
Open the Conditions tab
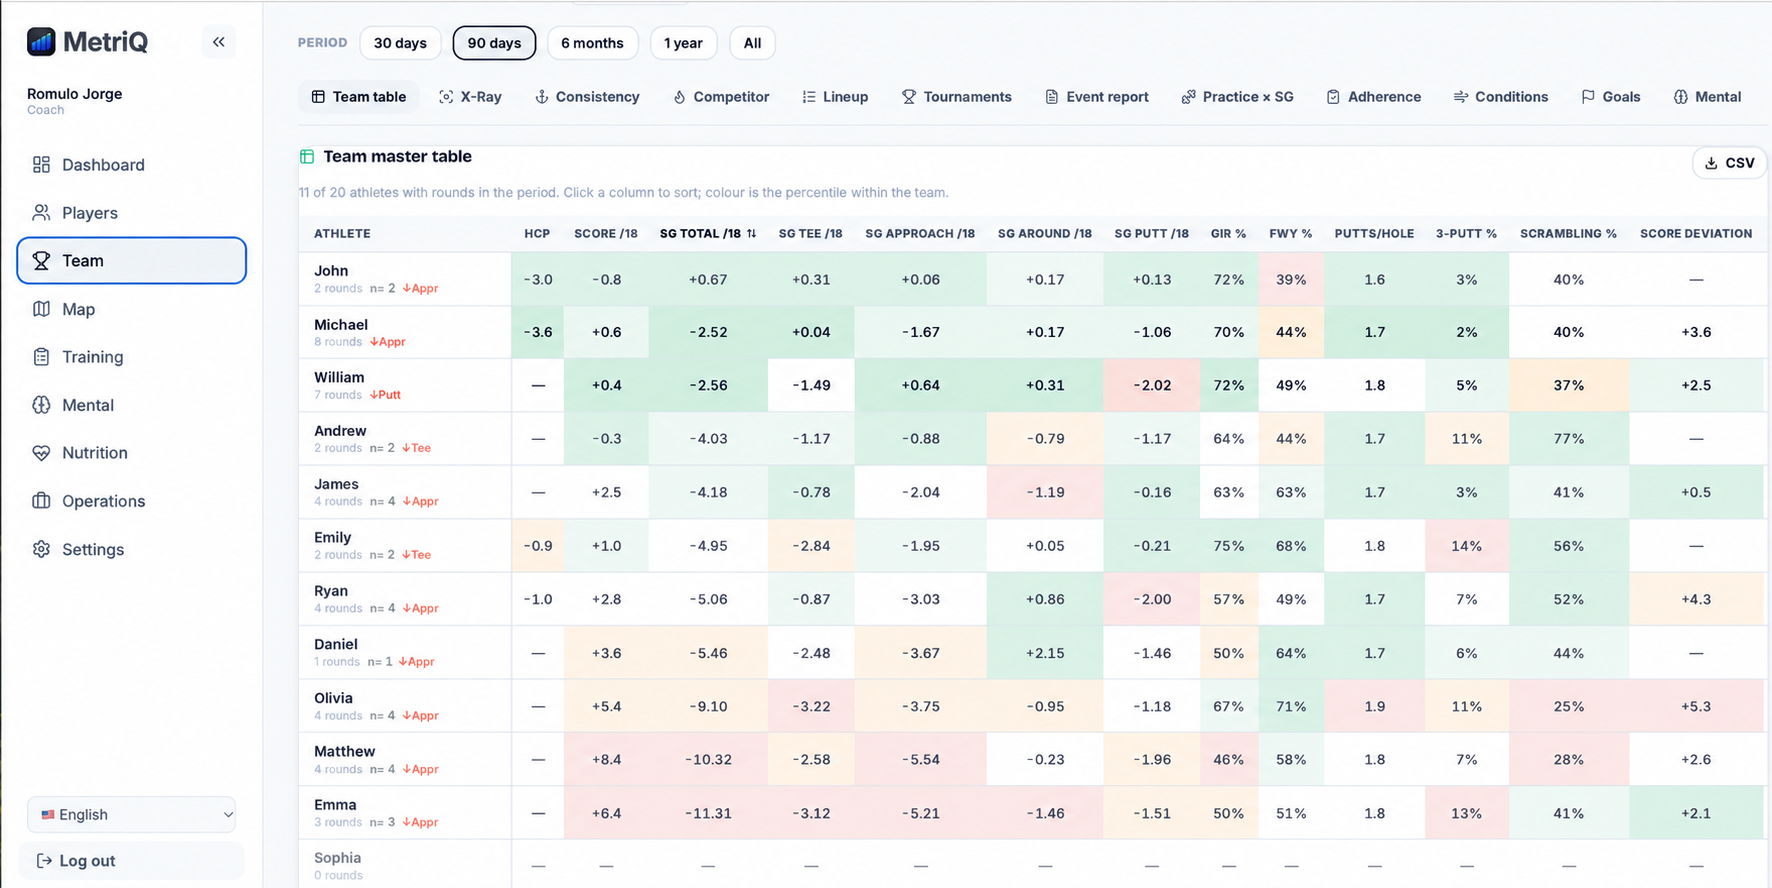(x=1500, y=97)
